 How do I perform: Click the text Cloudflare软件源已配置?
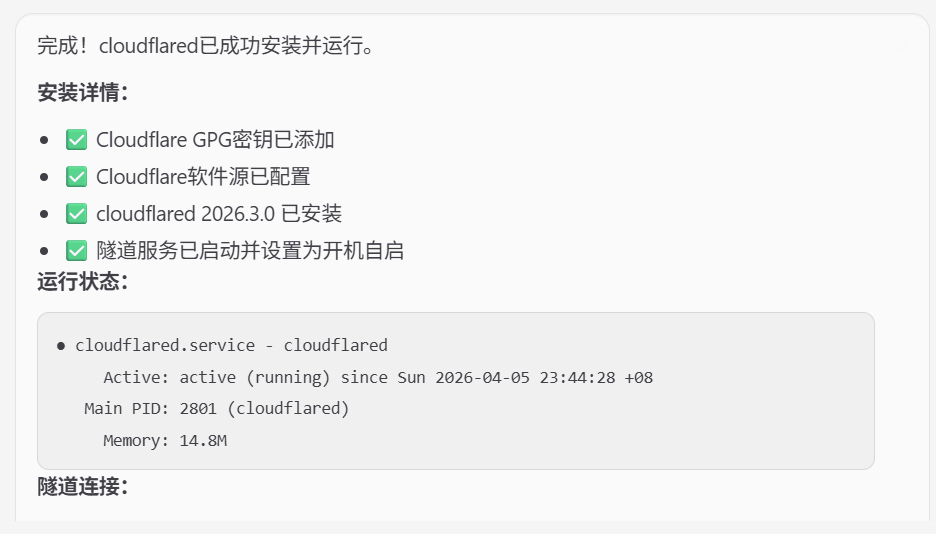(x=203, y=177)
